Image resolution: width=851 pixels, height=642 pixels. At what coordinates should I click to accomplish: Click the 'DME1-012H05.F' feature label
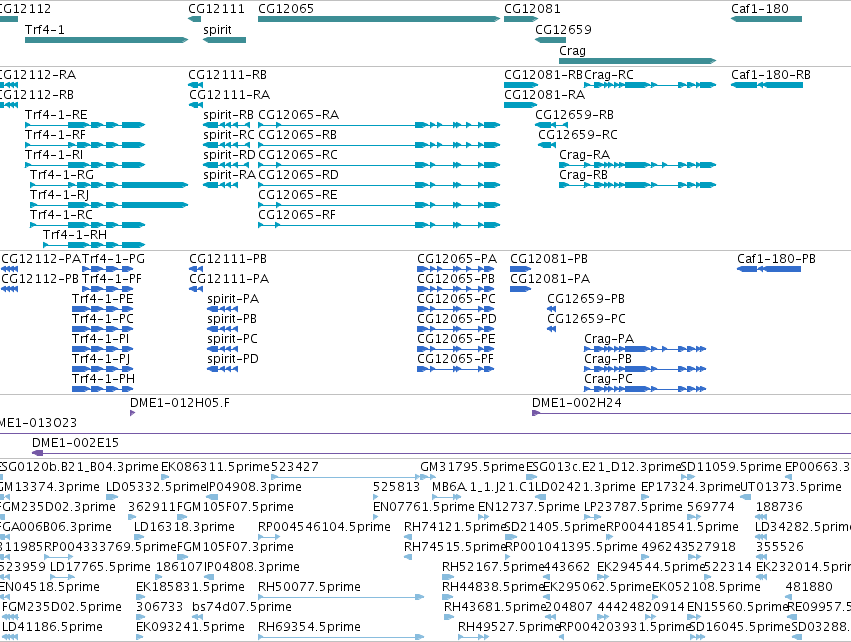point(180,403)
